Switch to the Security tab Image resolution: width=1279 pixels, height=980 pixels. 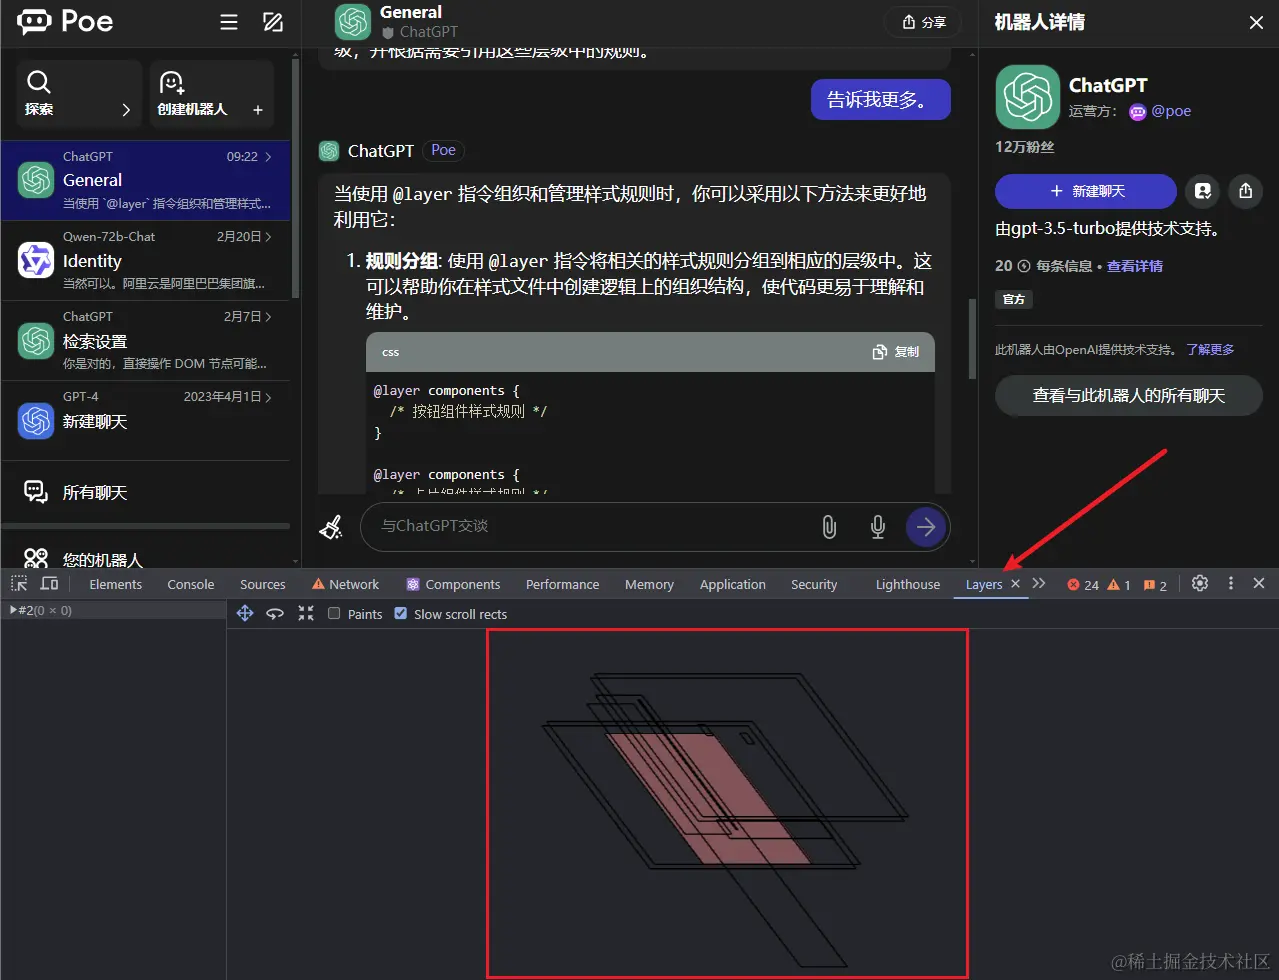pyautogui.click(x=814, y=585)
